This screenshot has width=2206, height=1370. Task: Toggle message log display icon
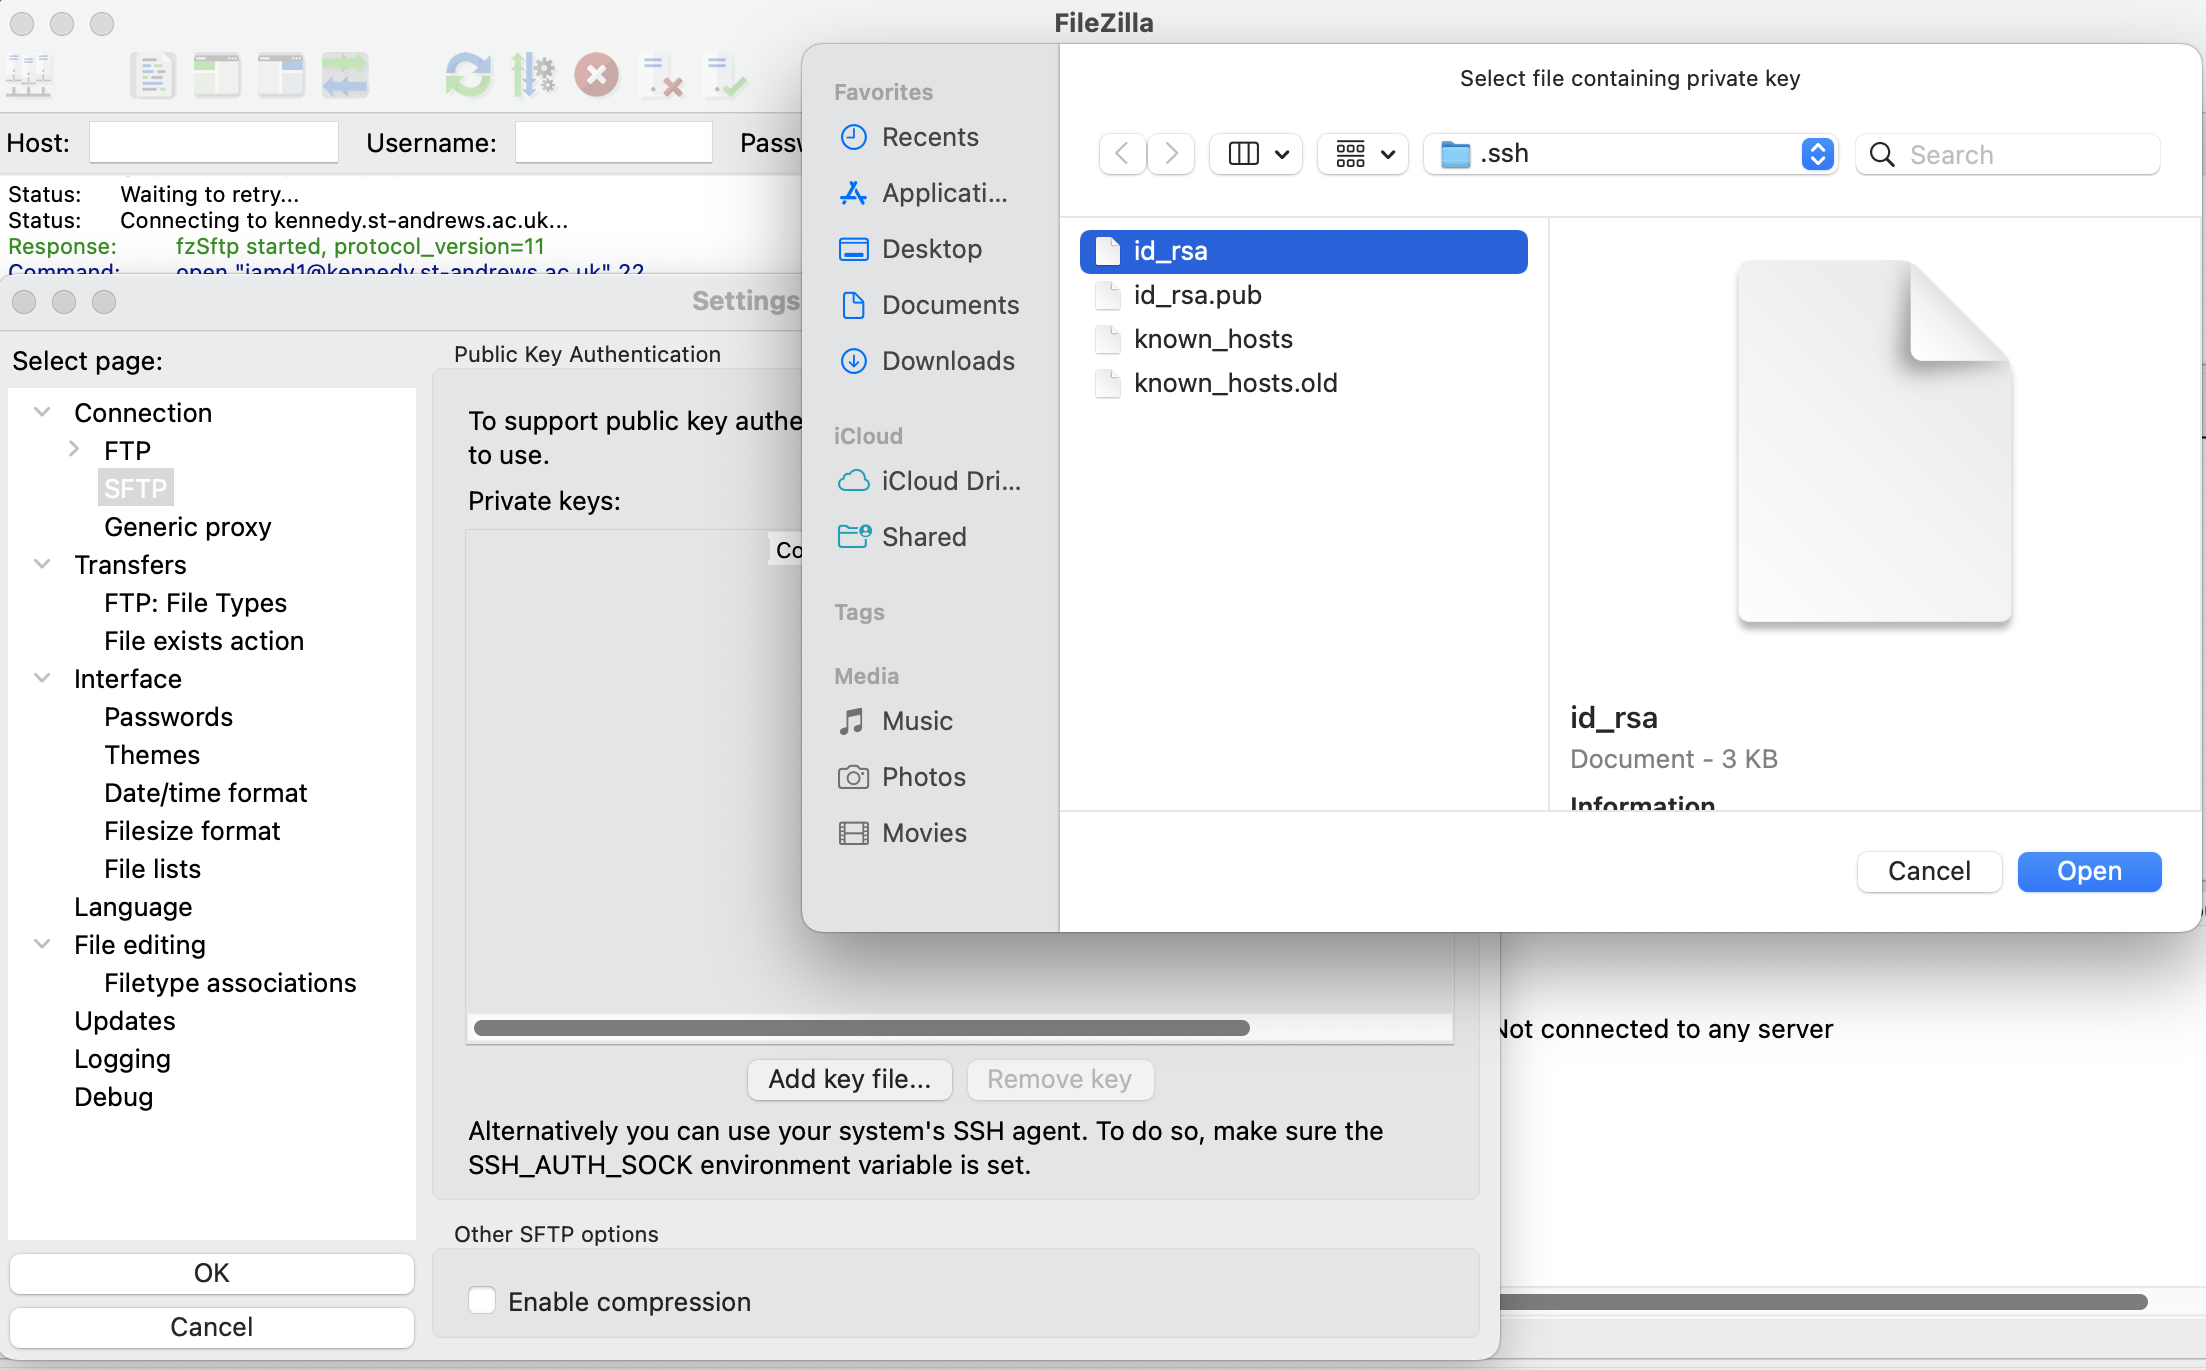point(153,76)
